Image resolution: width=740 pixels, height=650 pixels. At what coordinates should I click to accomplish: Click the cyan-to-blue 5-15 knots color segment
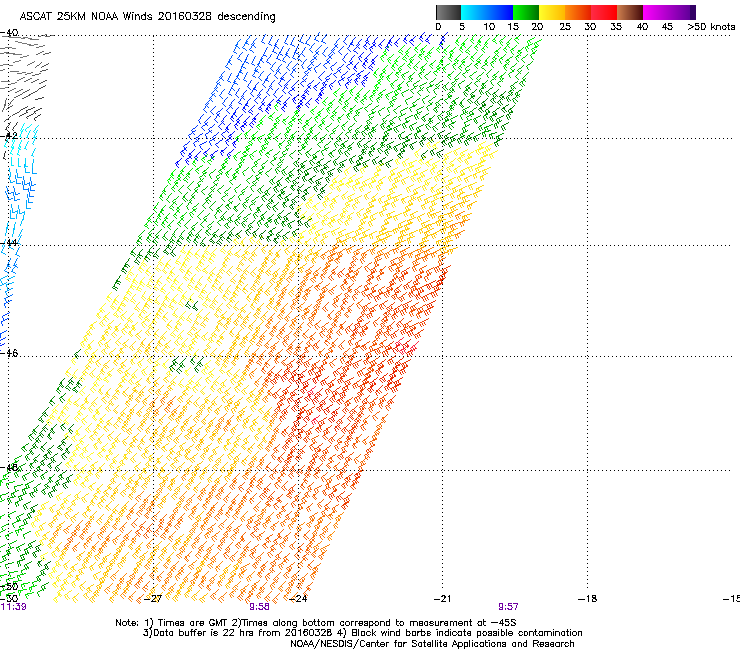(487, 12)
